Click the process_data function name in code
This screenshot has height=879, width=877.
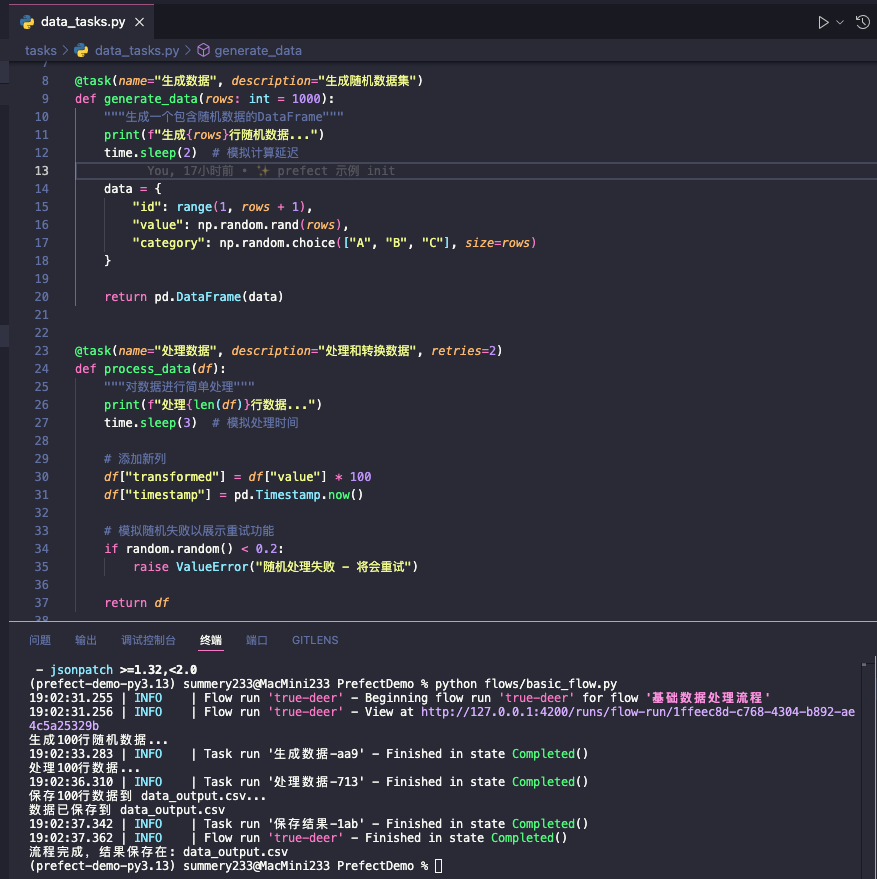pyautogui.click(x=147, y=369)
